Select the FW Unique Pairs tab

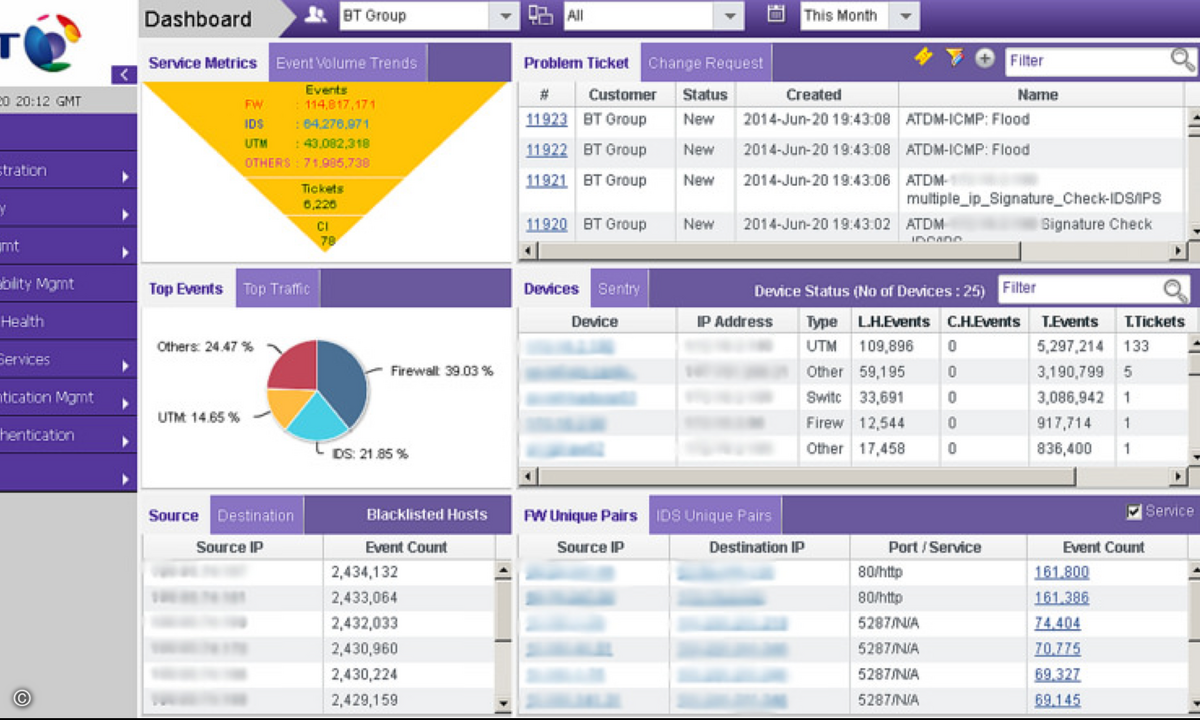pyautogui.click(x=581, y=515)
